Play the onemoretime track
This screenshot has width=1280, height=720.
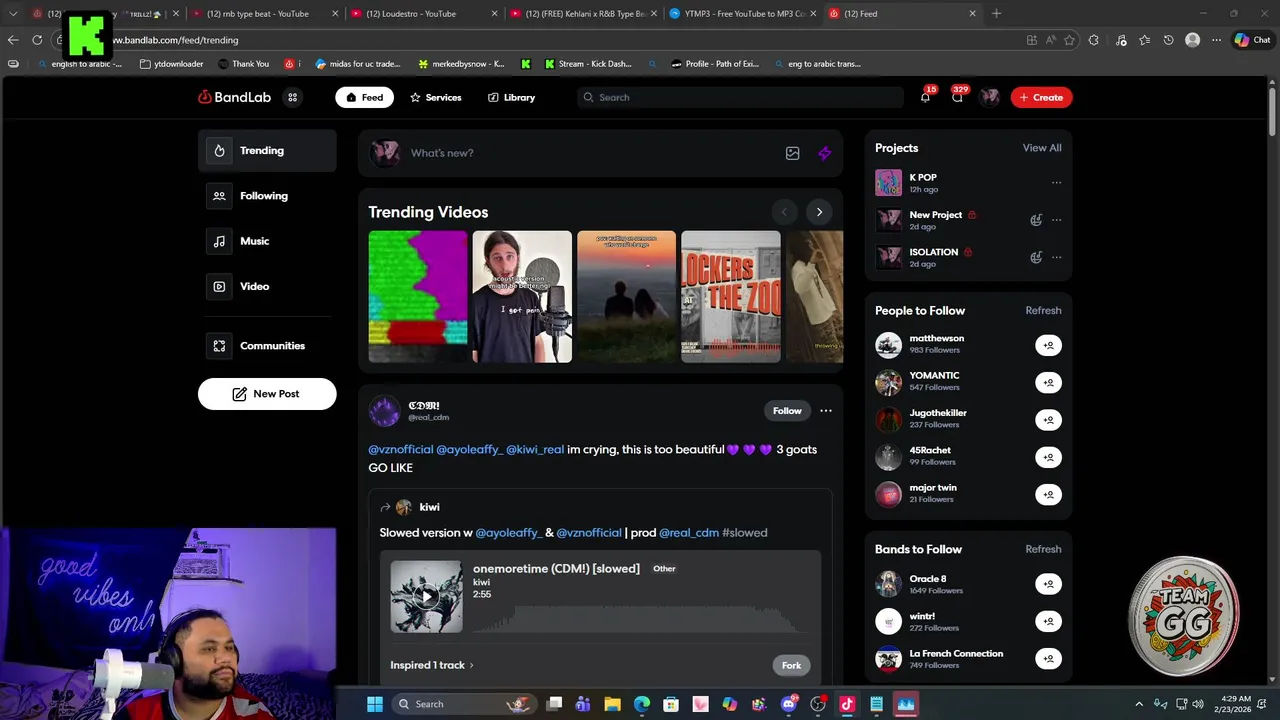point(426,597)
